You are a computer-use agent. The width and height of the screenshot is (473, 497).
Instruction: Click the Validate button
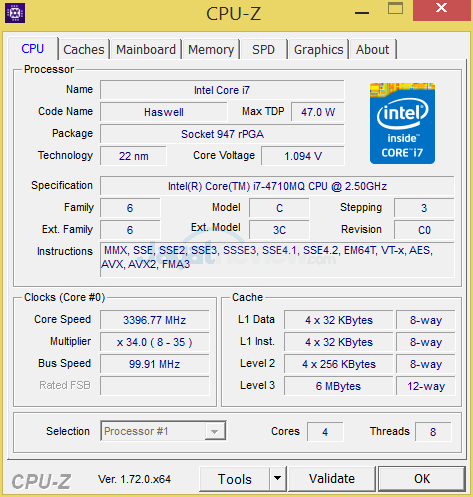pos(332,479)
